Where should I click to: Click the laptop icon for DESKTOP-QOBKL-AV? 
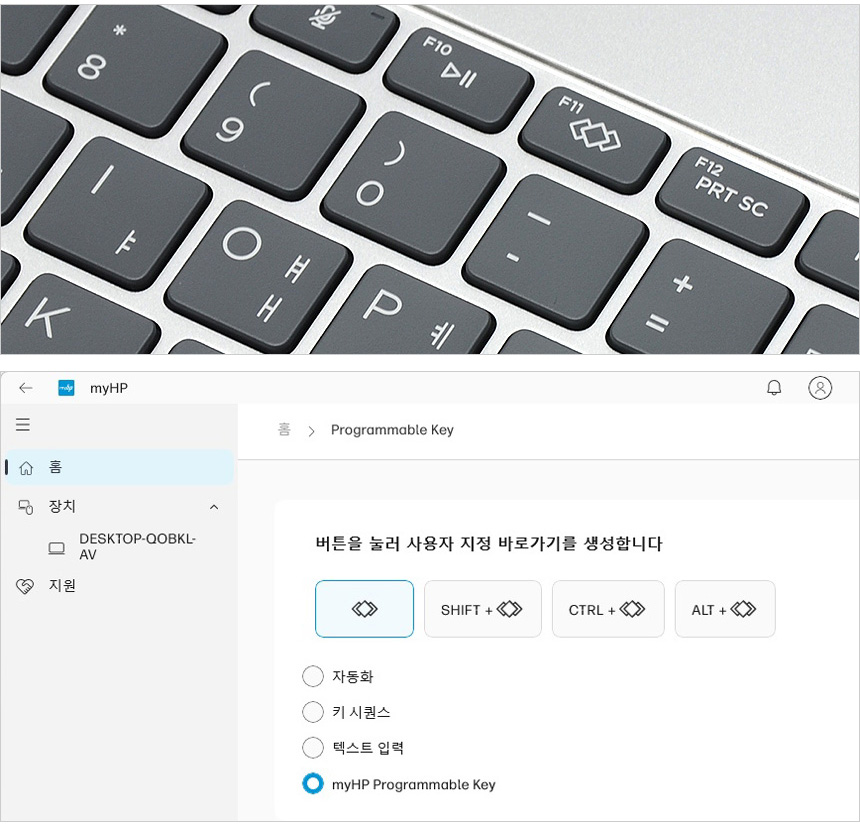(x=56, y=548)
